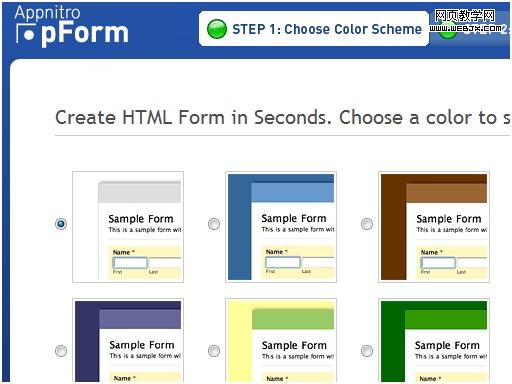Open the Step 1: Choose Color Scheme tab
512x384 pixels.
314,29
